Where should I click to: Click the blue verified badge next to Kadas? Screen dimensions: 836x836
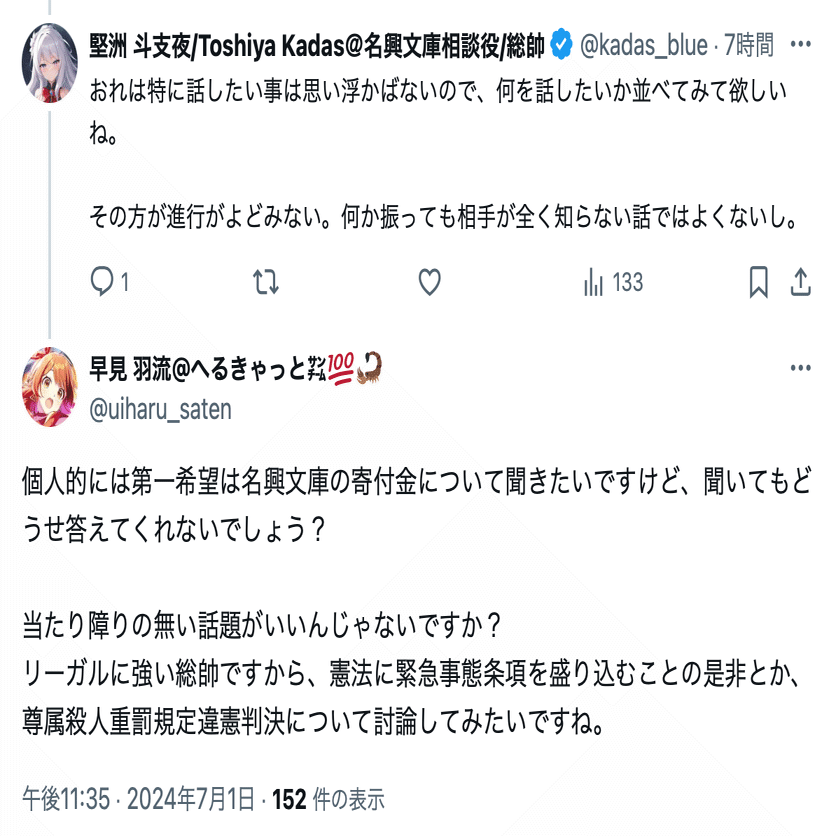coord(562,45)
